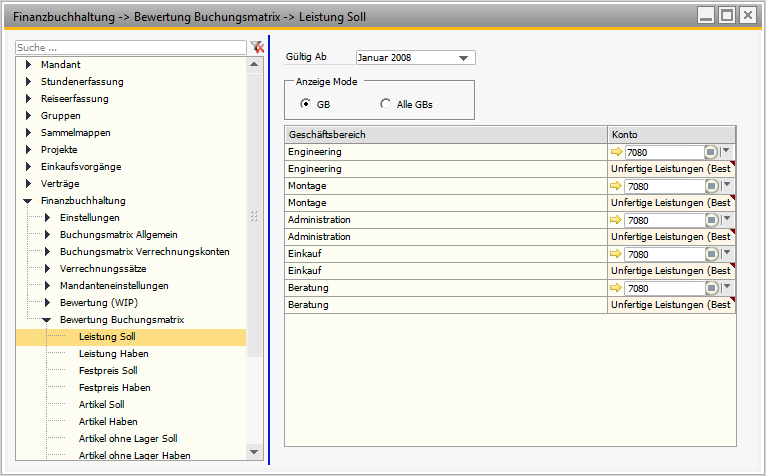Open account chooser icon in Engineering row

pos(710,152)
